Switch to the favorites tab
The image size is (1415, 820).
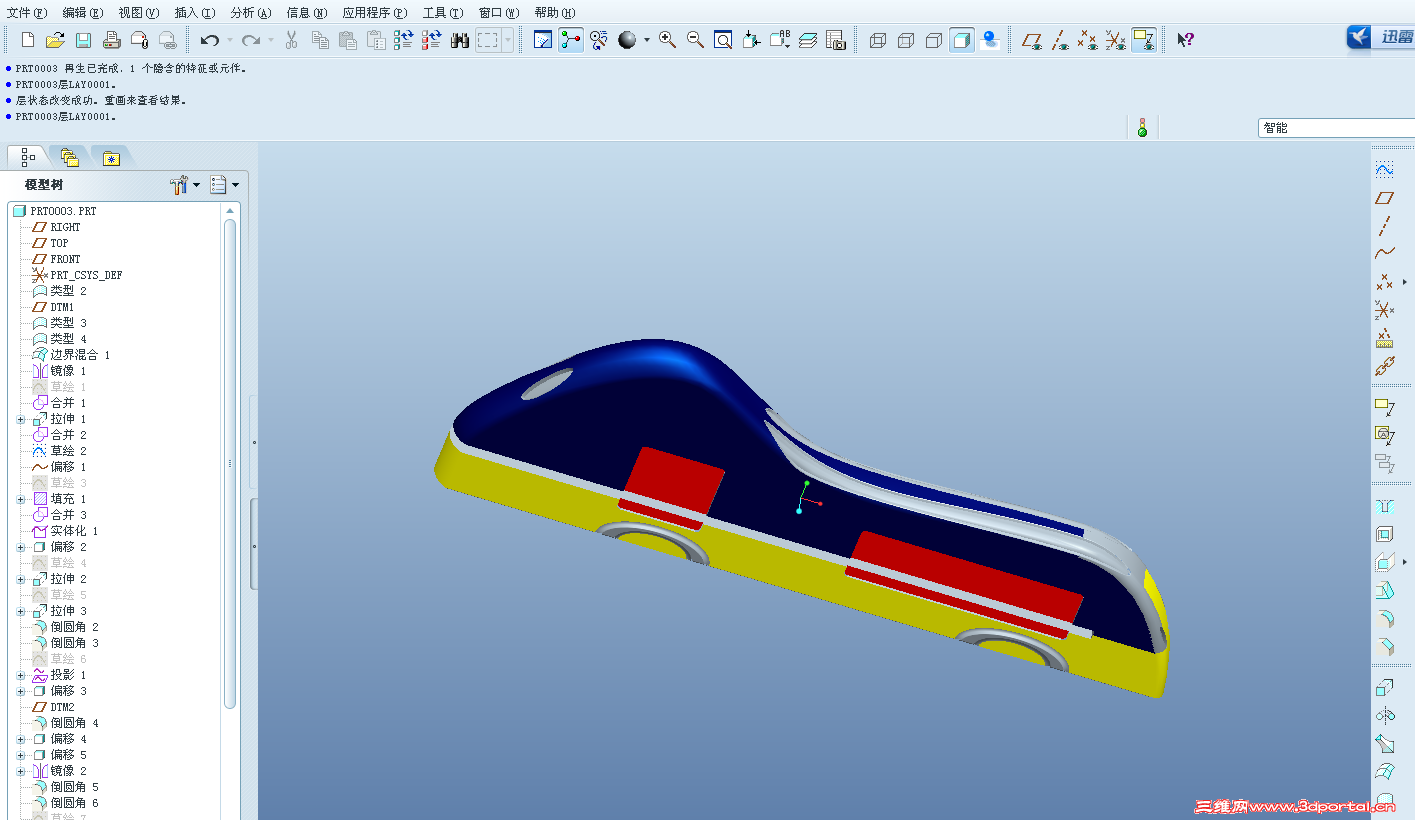tap(111, 158)
